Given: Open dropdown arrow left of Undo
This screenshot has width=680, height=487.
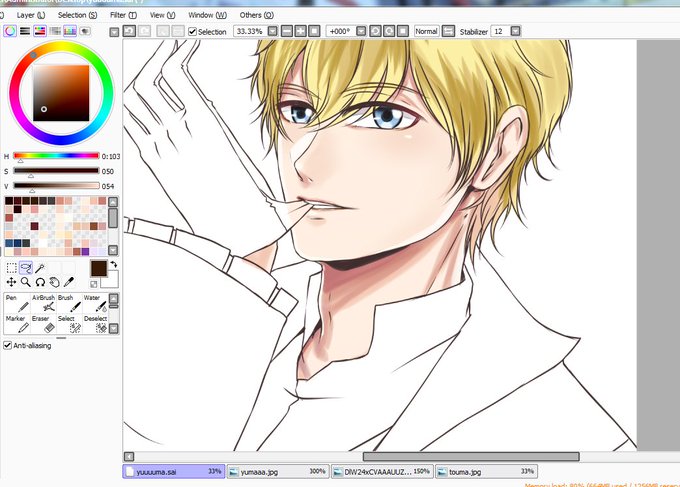Looking at the screenshot, I should [114, 32].
